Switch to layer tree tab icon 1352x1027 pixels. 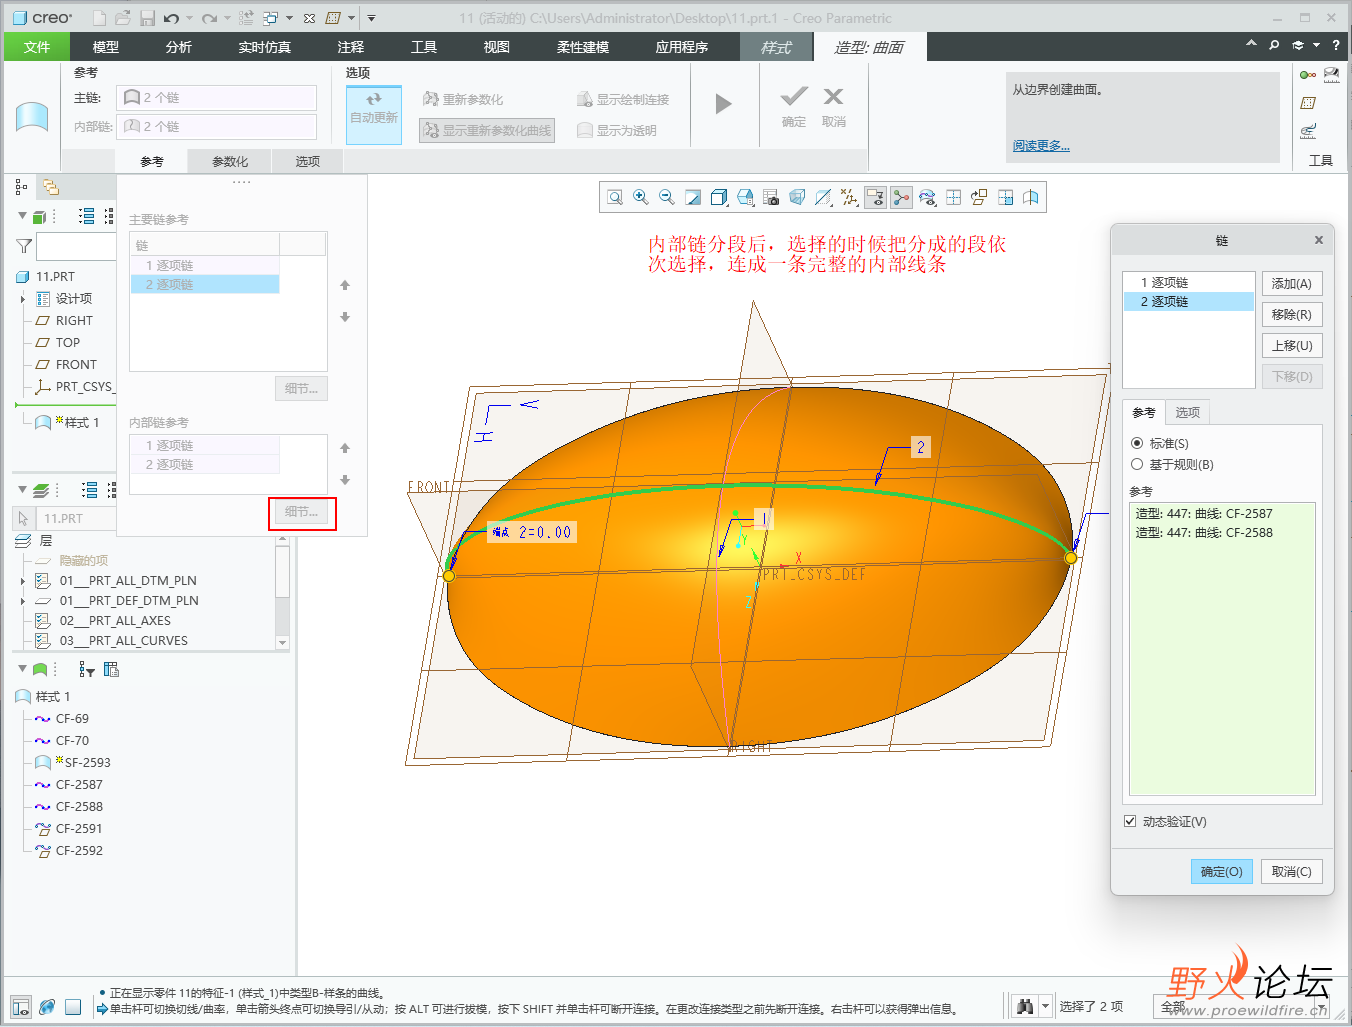point(50,187)
